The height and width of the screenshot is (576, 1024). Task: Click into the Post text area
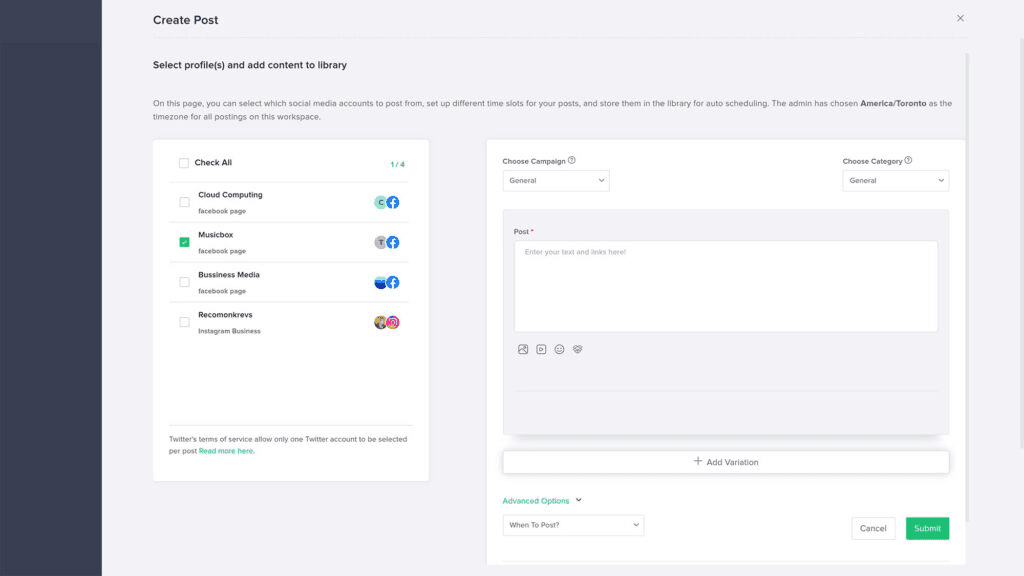pyautogui.click(x=726, y=286)
